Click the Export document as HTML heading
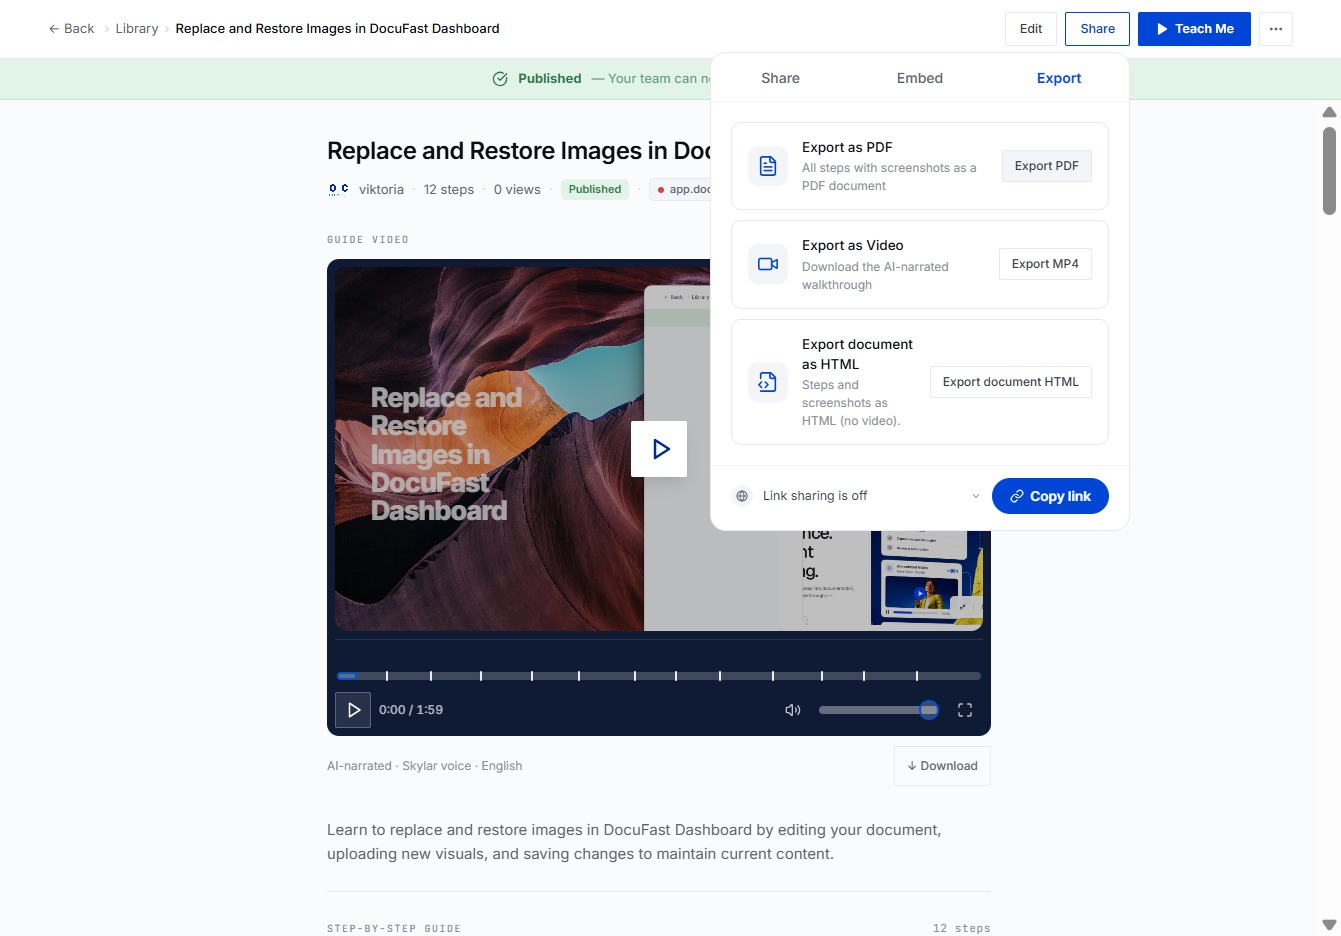The width and height of the screenshot is (1341, 936). 857,354
